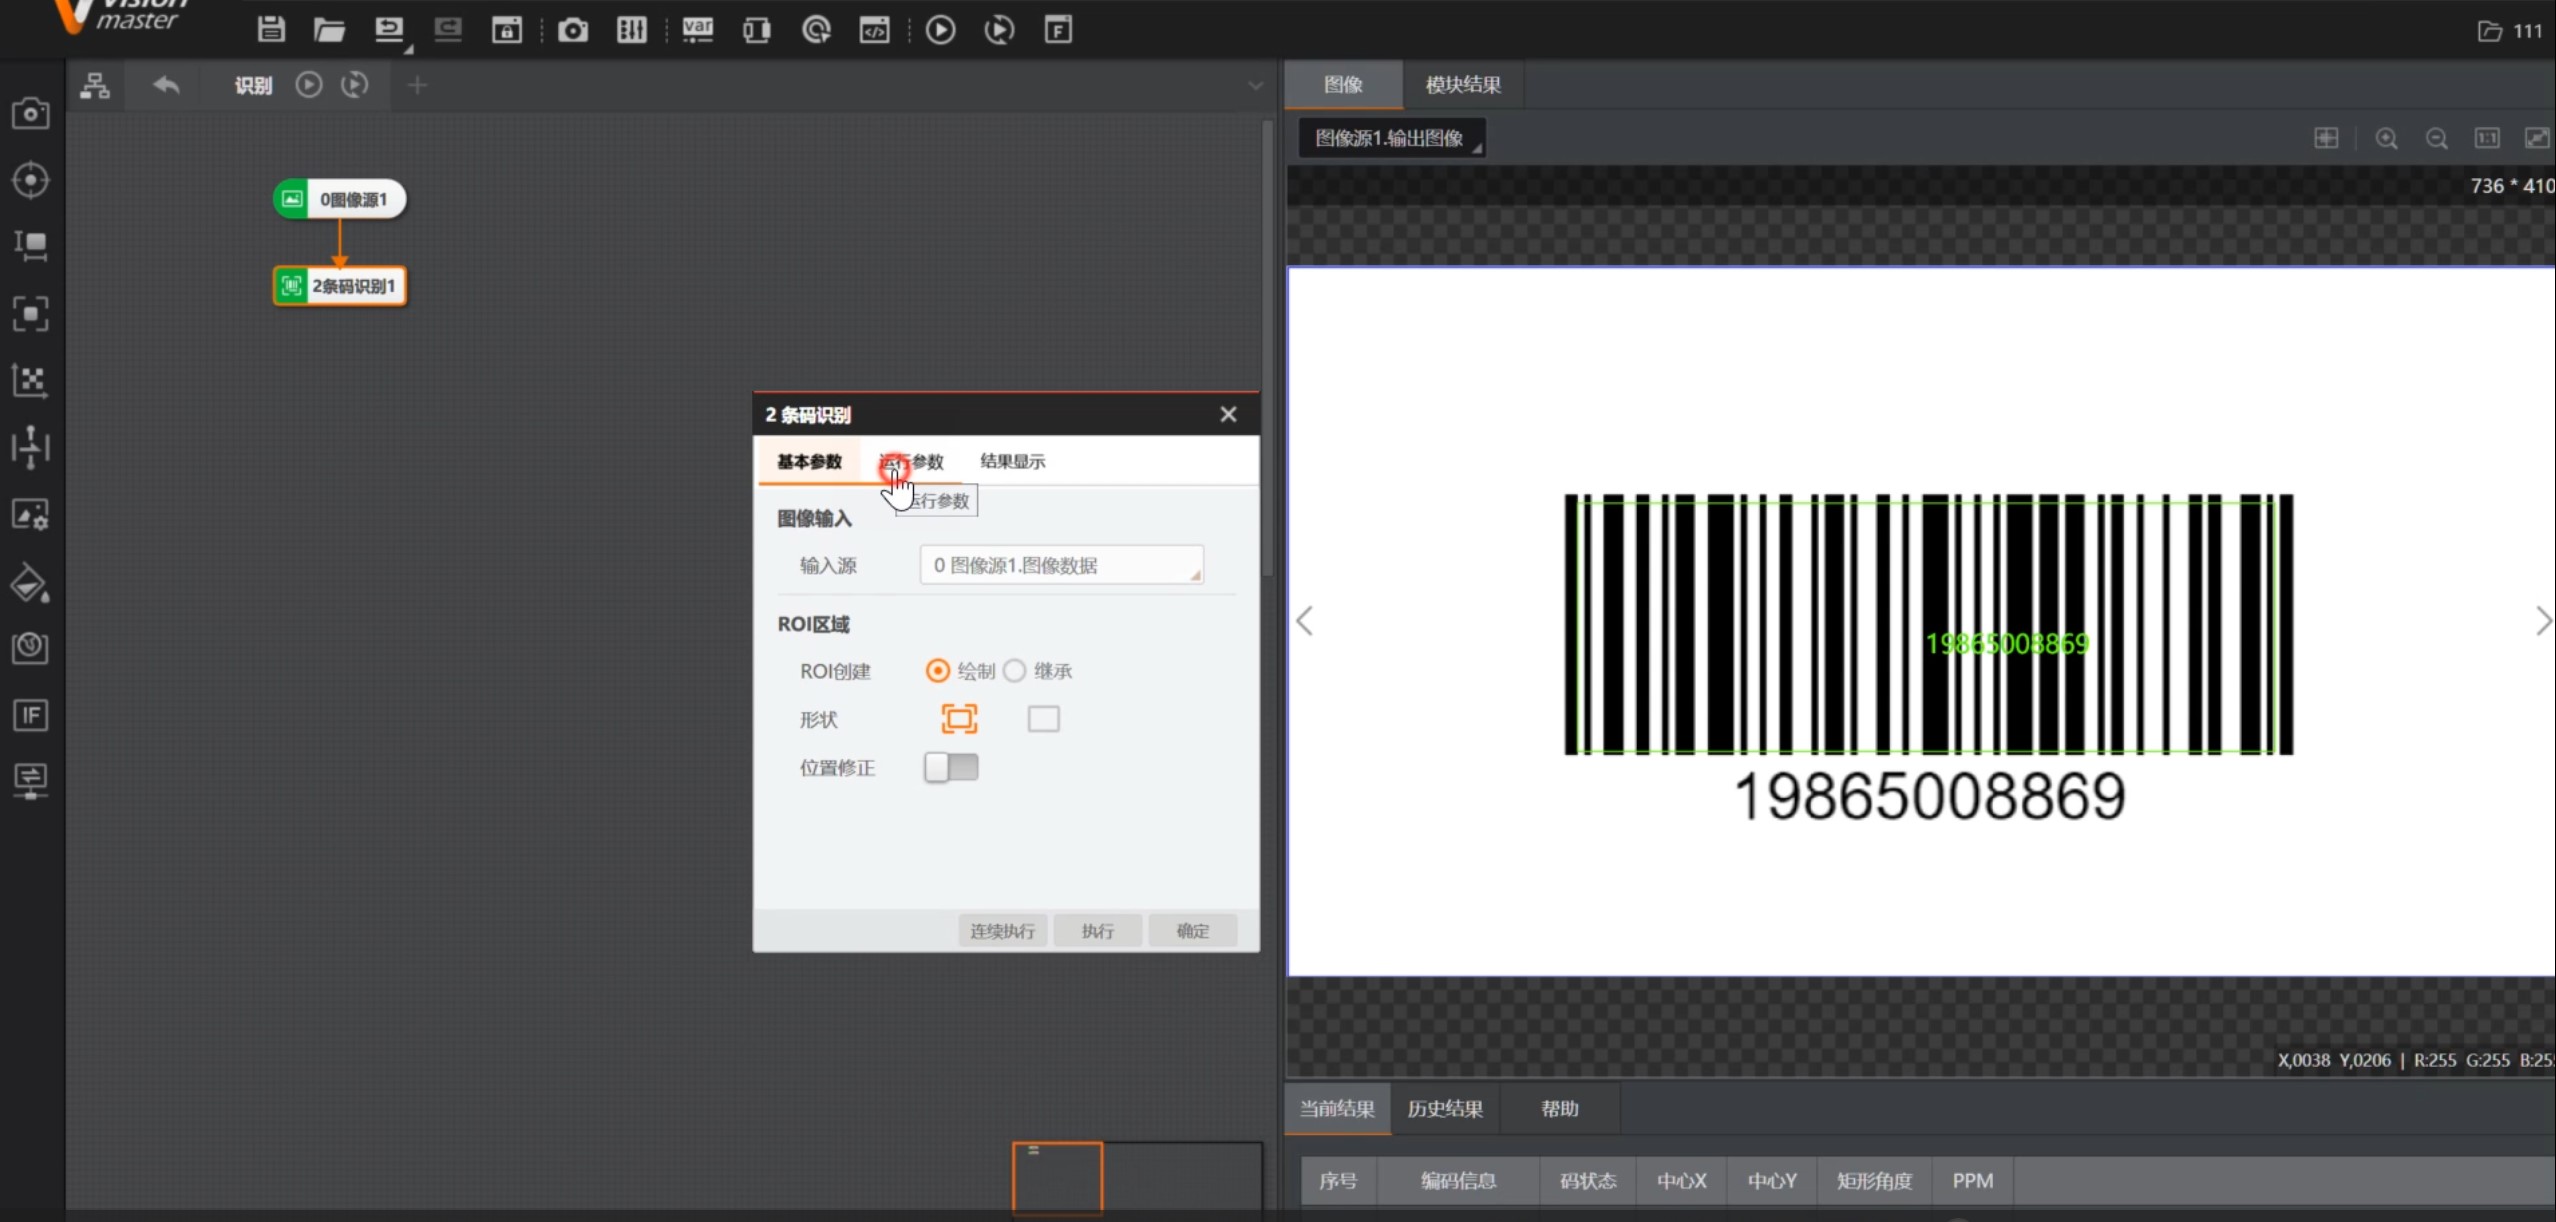Choose the rectangle ROI shape
This screenshot has height=1222, width=2556.
[1044, 719]
